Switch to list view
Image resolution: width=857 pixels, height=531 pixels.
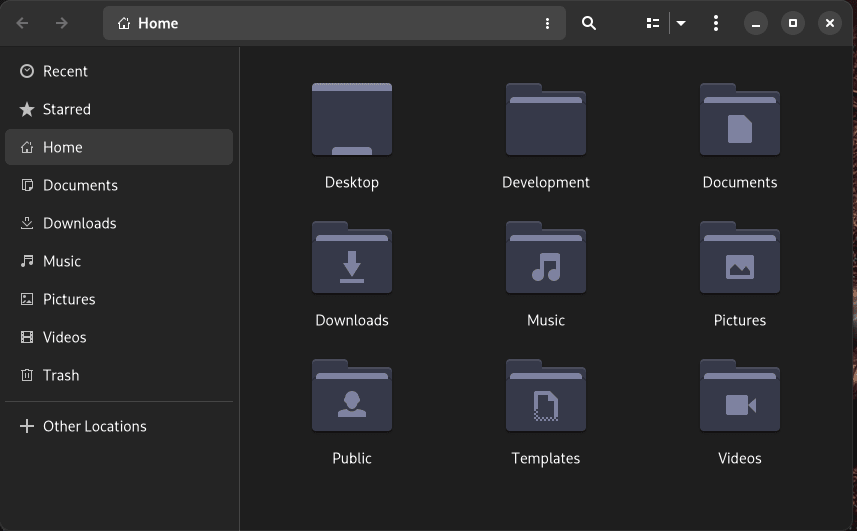653,23
